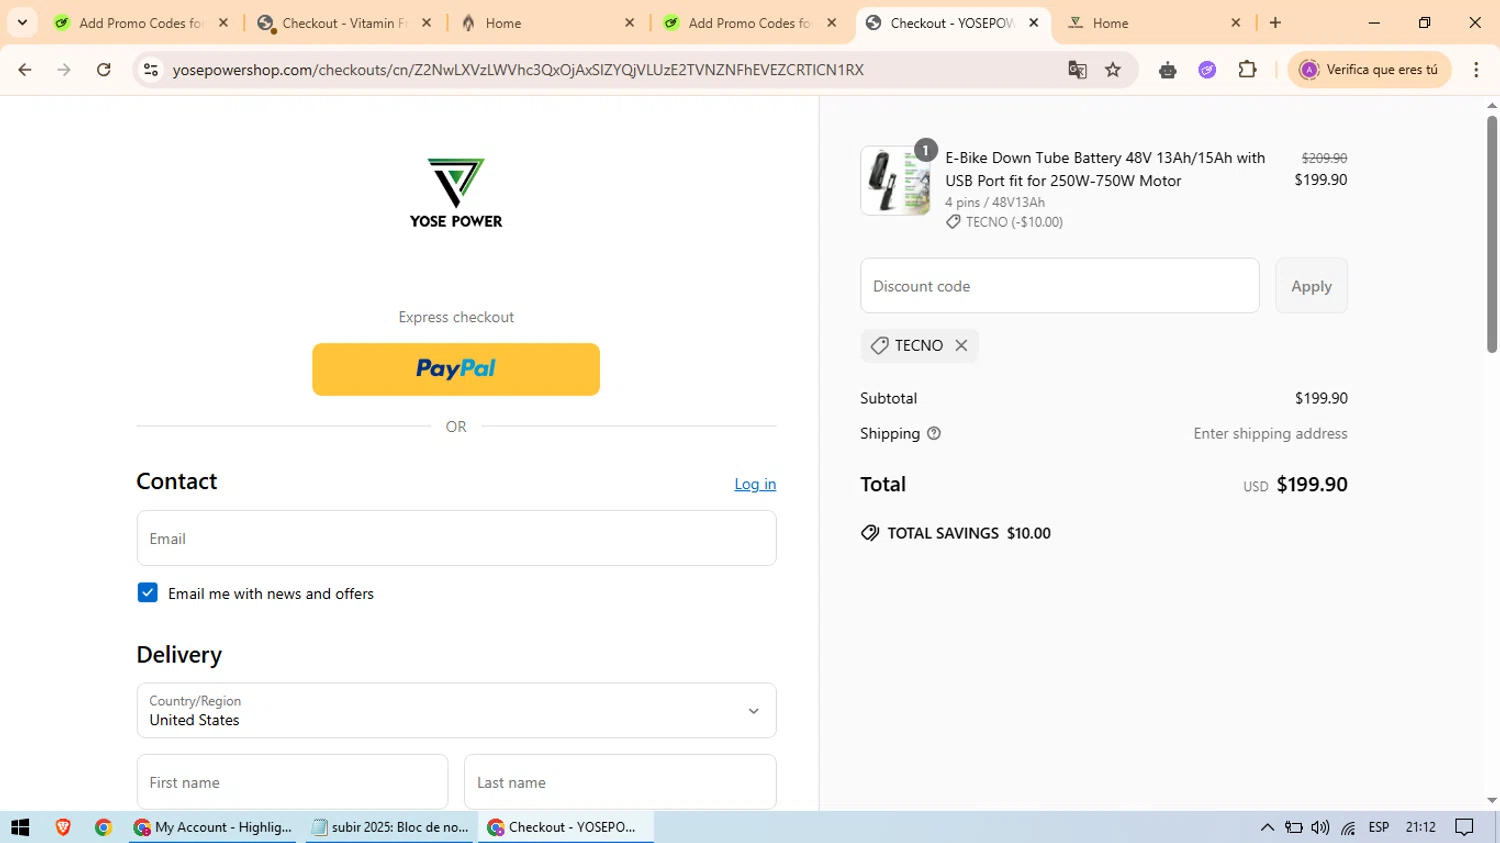Screen dimensions: 1500x843
Task: Remove the TECNO discount code
Action: [x=961, y=345]
